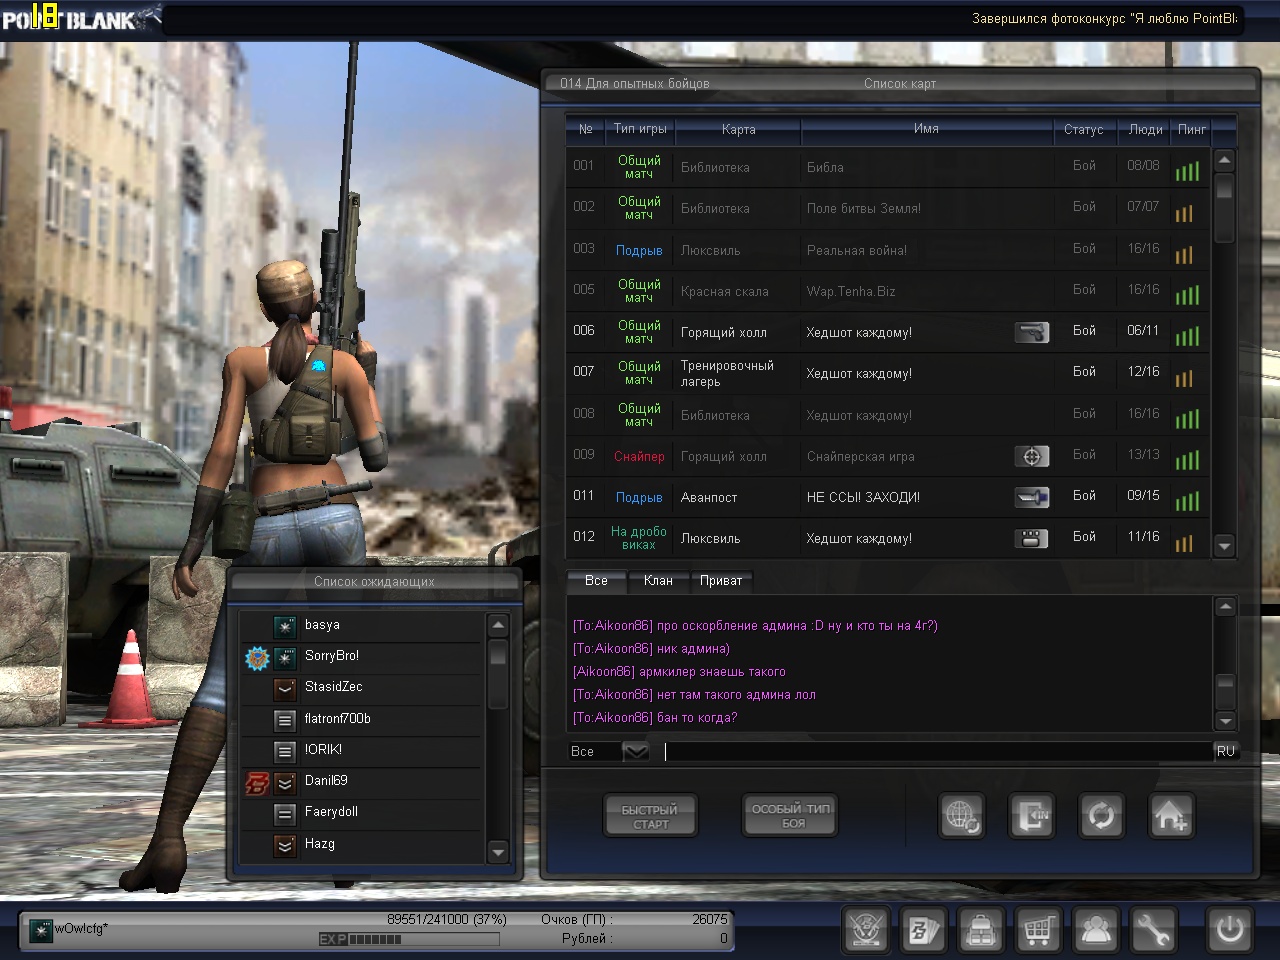Screen dimensions: 1280x960
Task: Sort rooms by Имя column header
Action: pyautogui.click(x=926, y=129)
